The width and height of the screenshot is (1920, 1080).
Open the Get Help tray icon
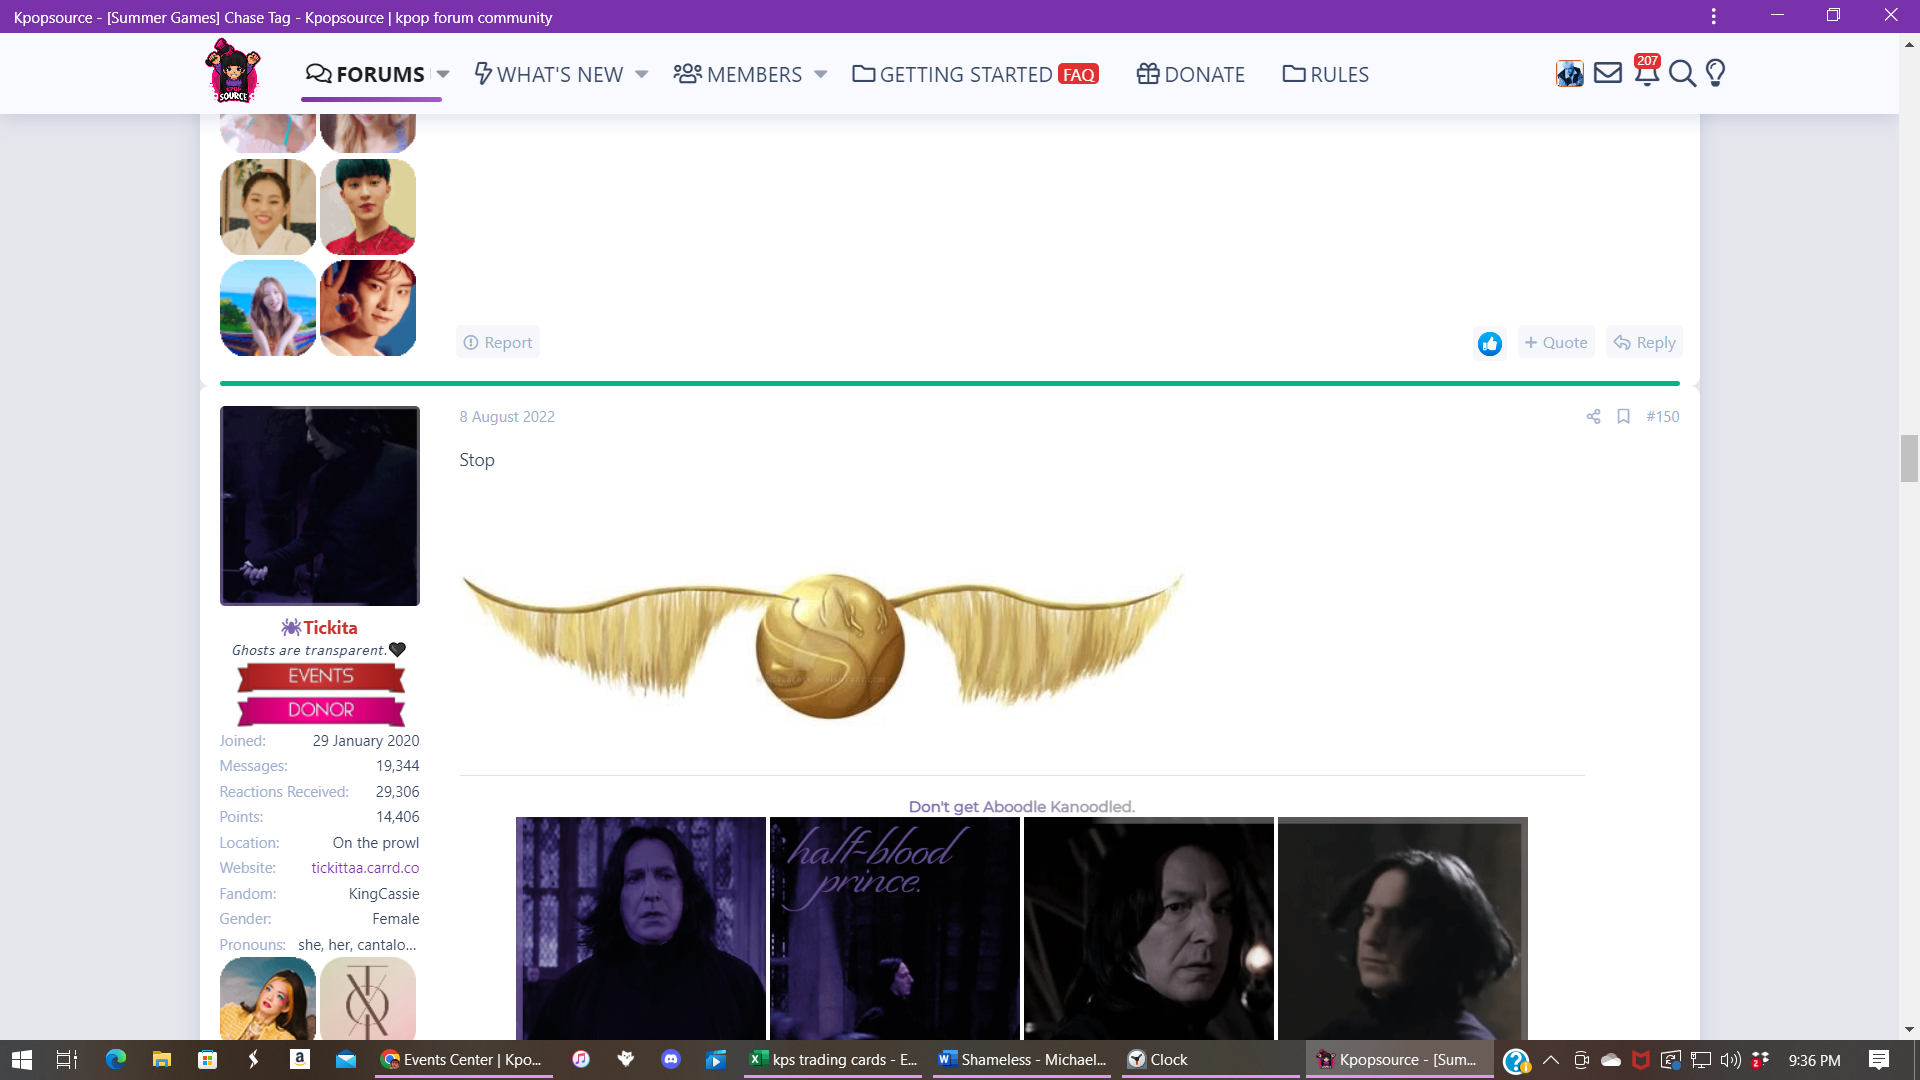tap(1516, 1060)
